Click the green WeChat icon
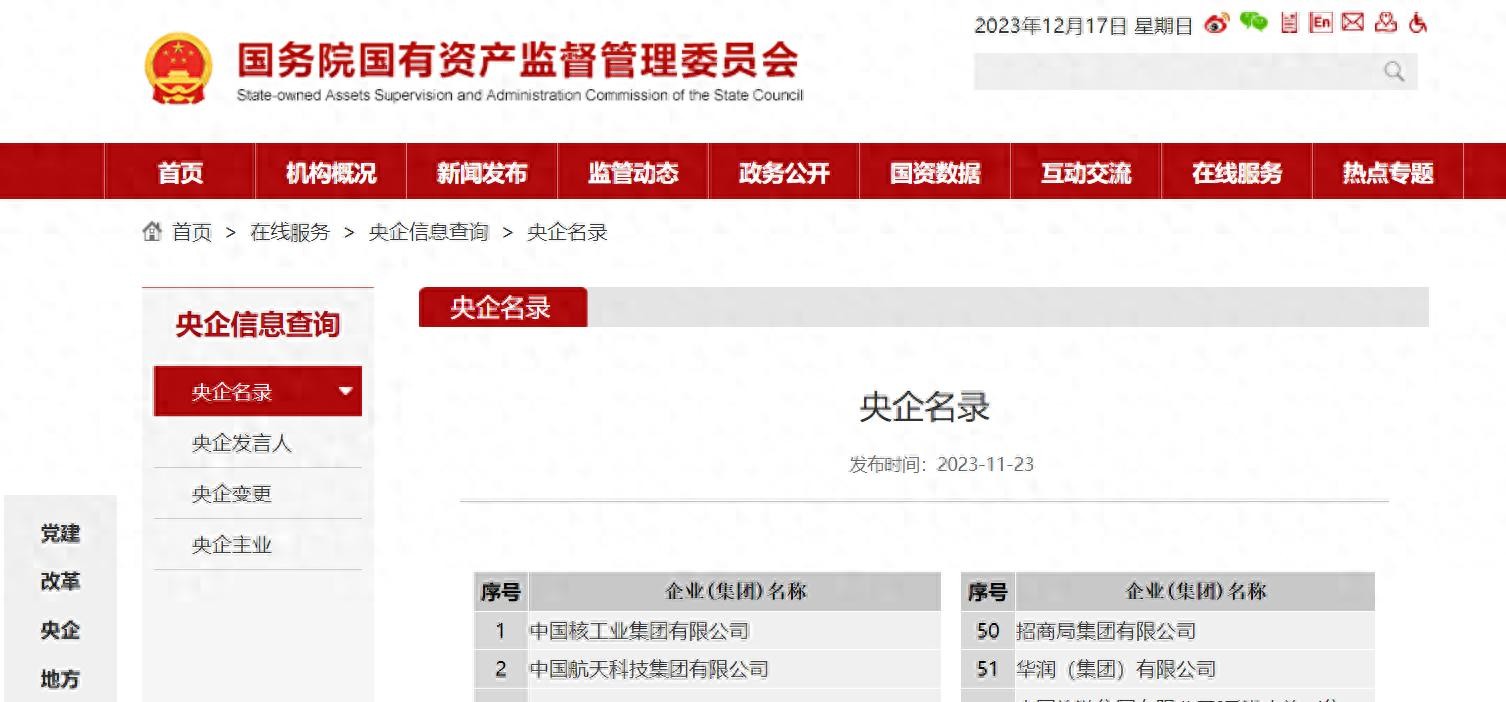 pos(1253,22)
